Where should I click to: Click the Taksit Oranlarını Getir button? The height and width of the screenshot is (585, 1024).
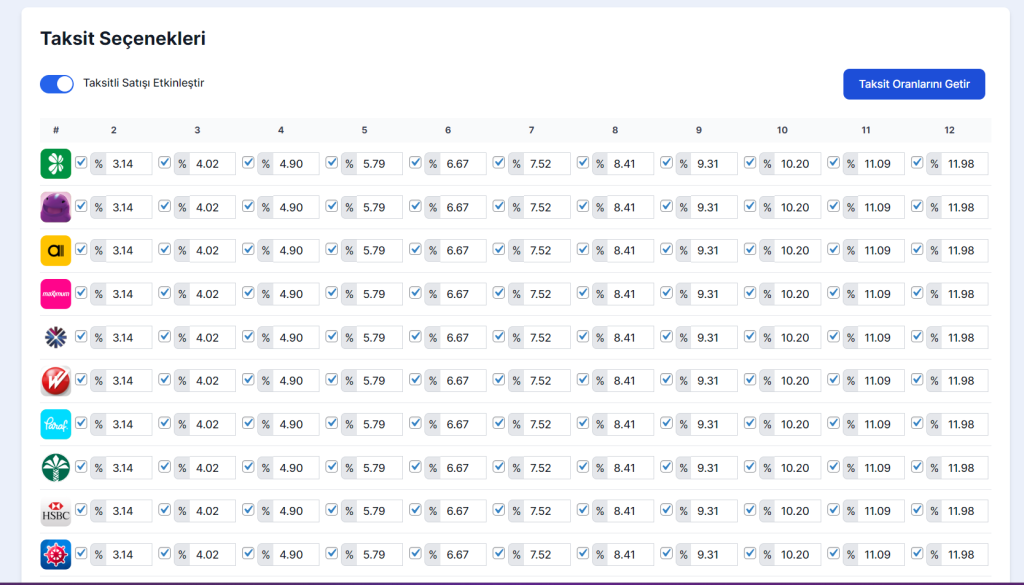coord(914,84)
